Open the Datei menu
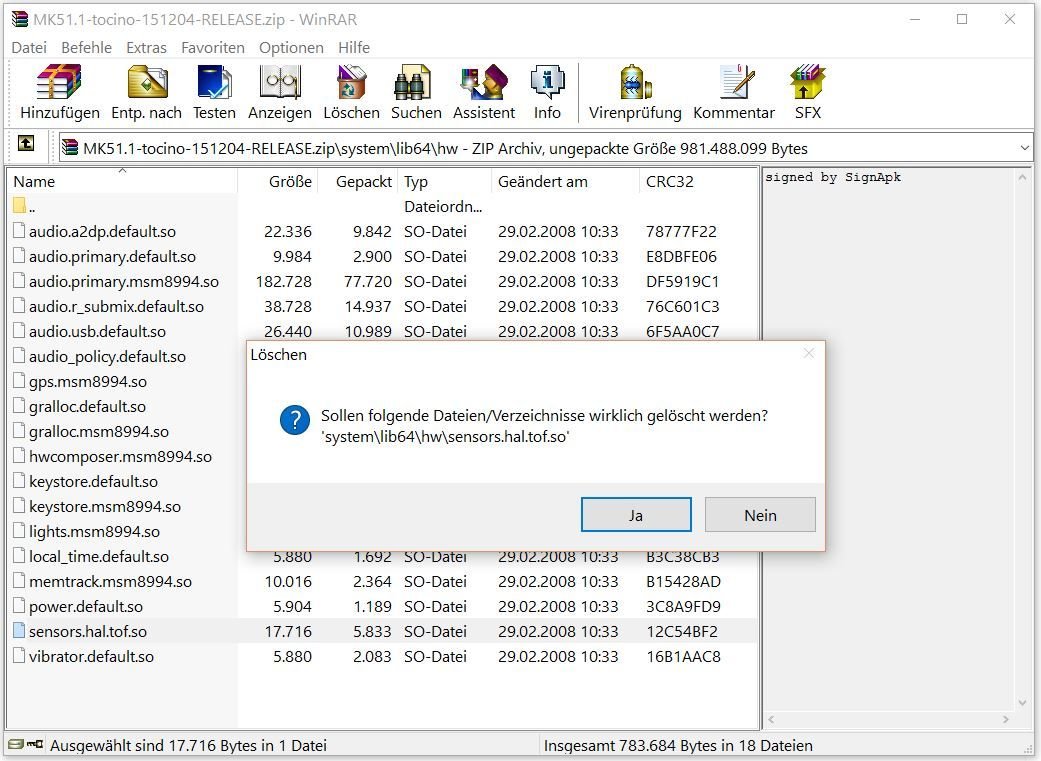This screenshot has width=1041, height=761. 29,48
